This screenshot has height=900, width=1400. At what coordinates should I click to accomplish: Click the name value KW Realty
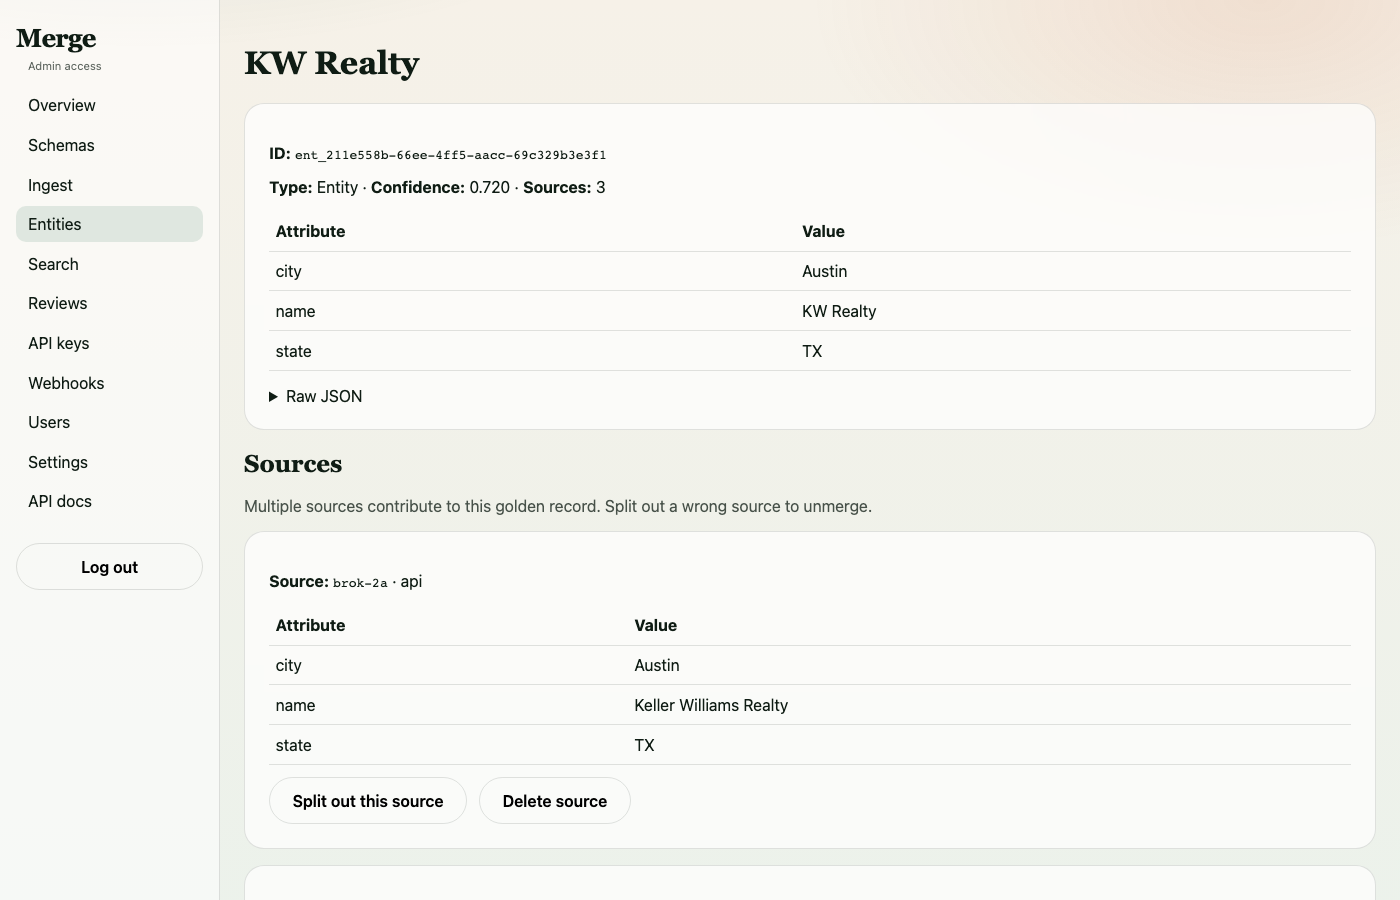pyautogui.click(x=839, y=311)
